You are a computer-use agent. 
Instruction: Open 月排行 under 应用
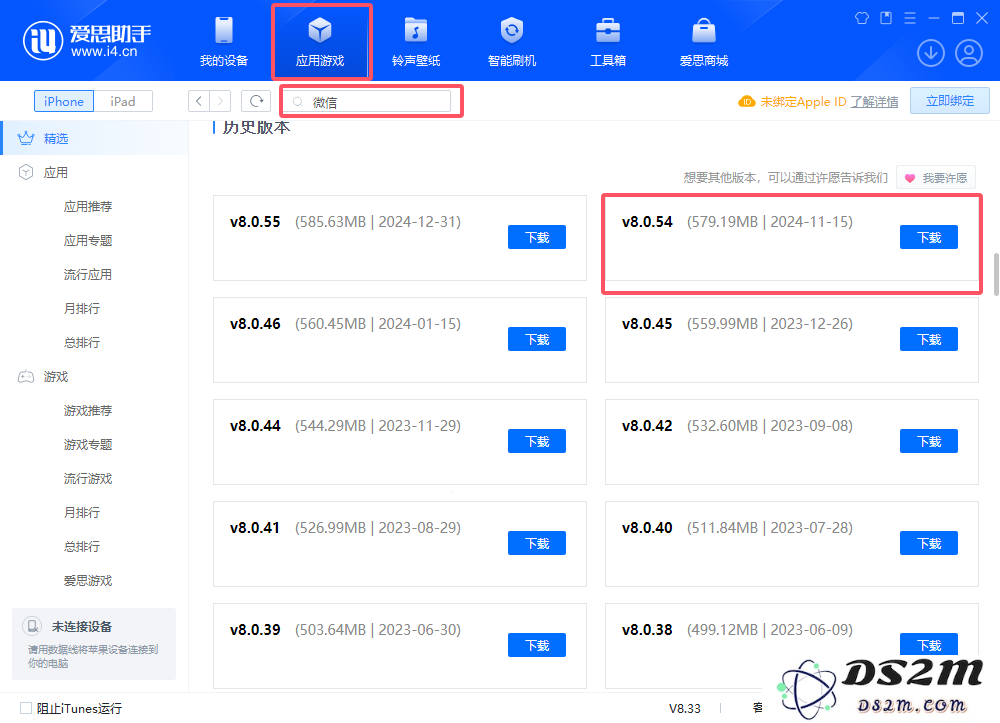point(82,309)
